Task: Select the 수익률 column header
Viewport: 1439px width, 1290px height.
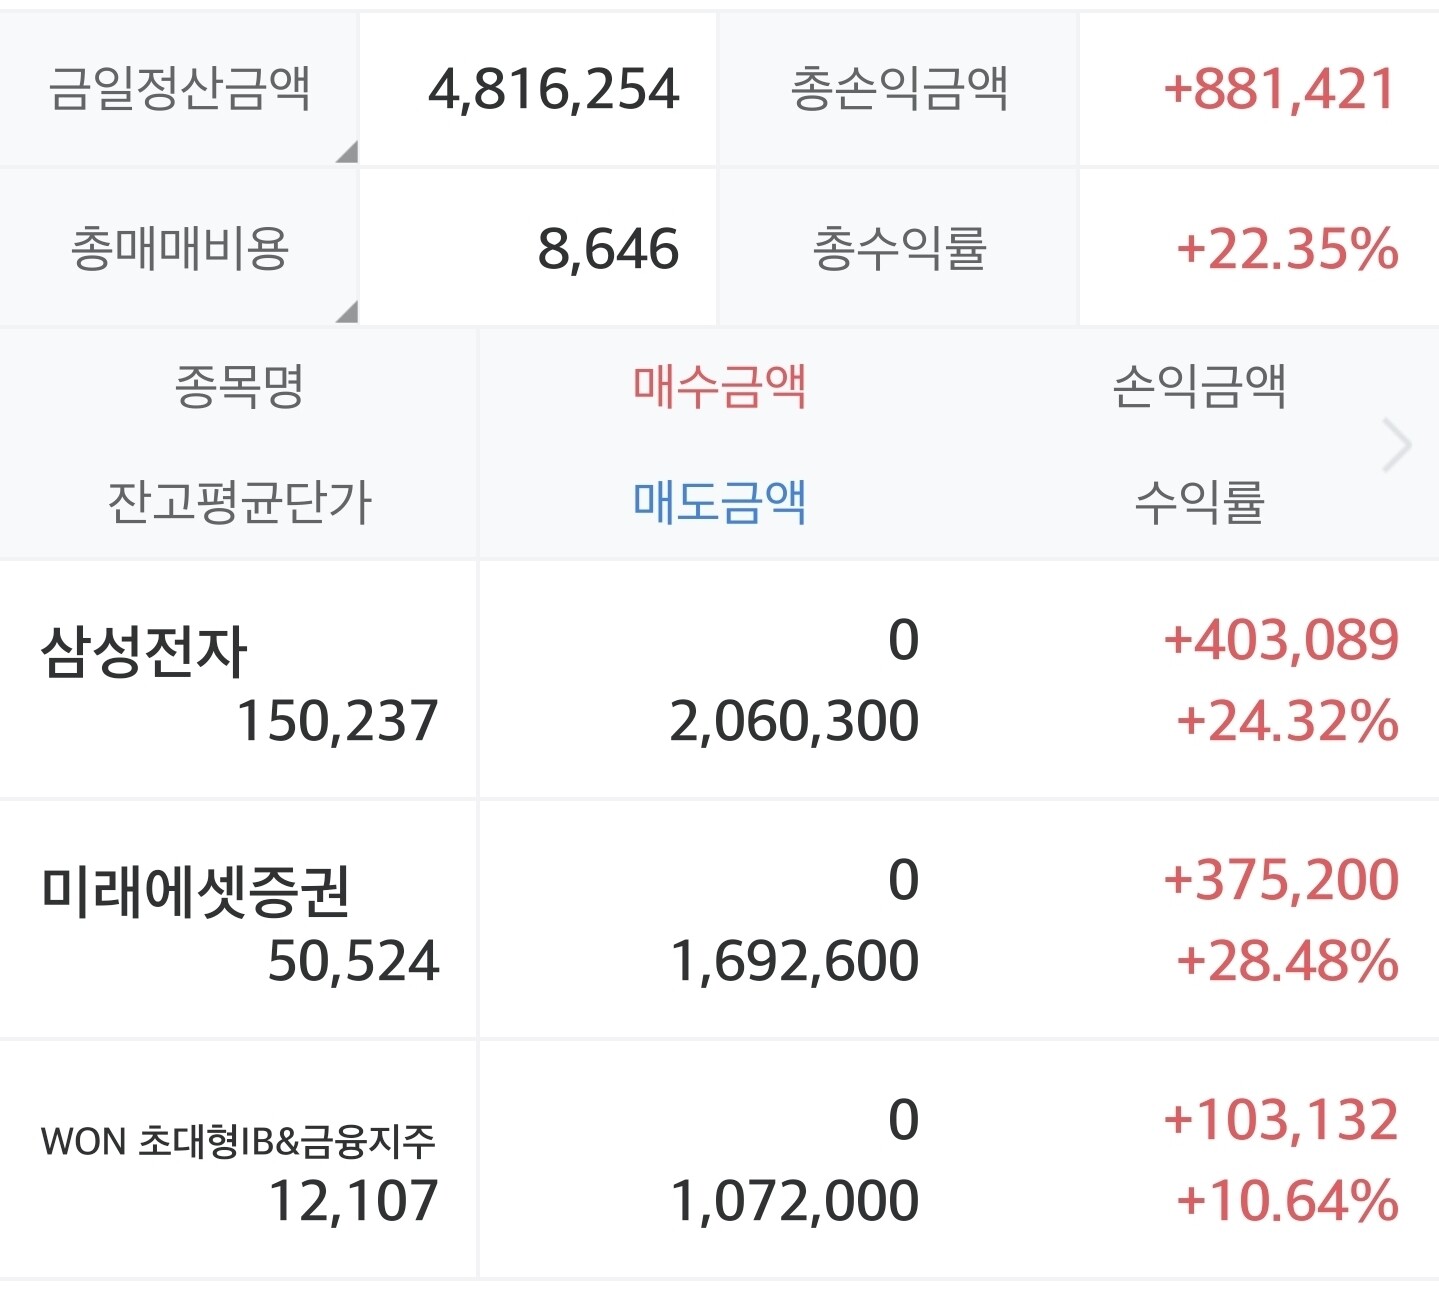Action: 1199,502
